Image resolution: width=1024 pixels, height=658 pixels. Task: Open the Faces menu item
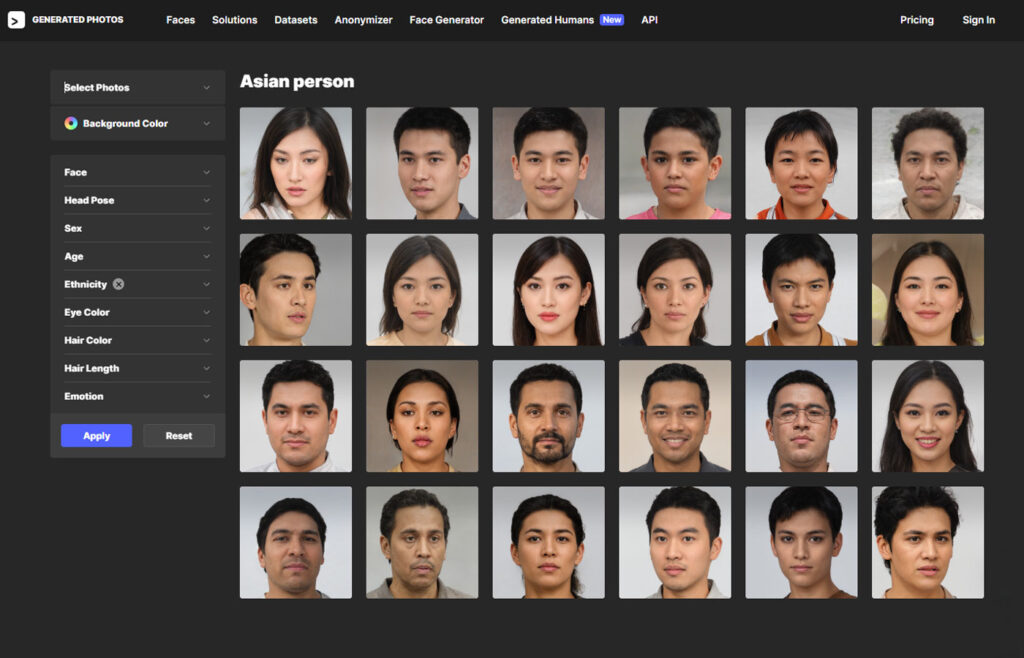[x=180, y=20]
